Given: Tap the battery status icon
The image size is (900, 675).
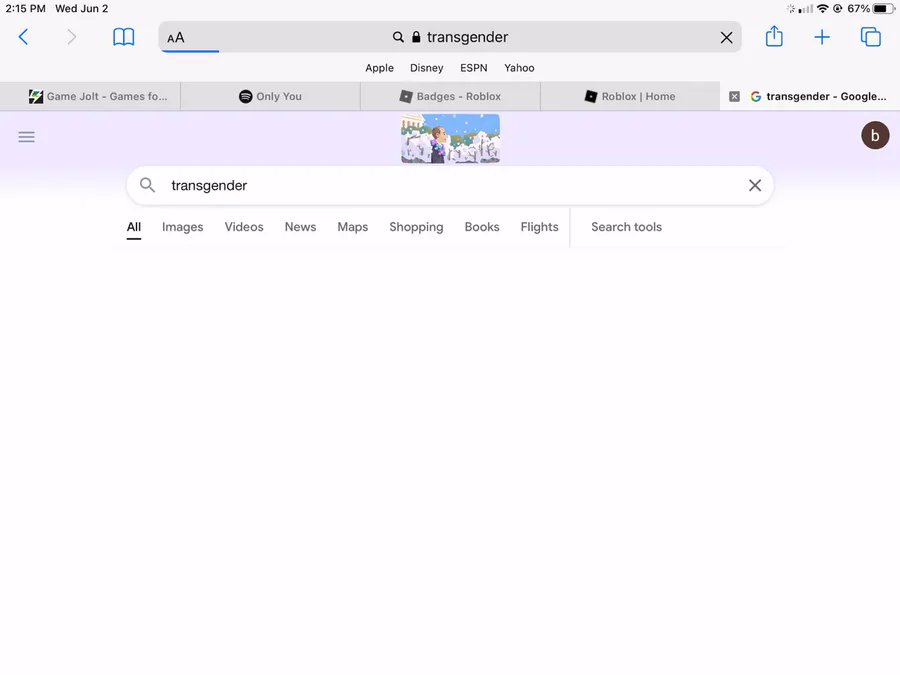Looking at the screenshot, I should pyautogui.click(x=883, y=9).
